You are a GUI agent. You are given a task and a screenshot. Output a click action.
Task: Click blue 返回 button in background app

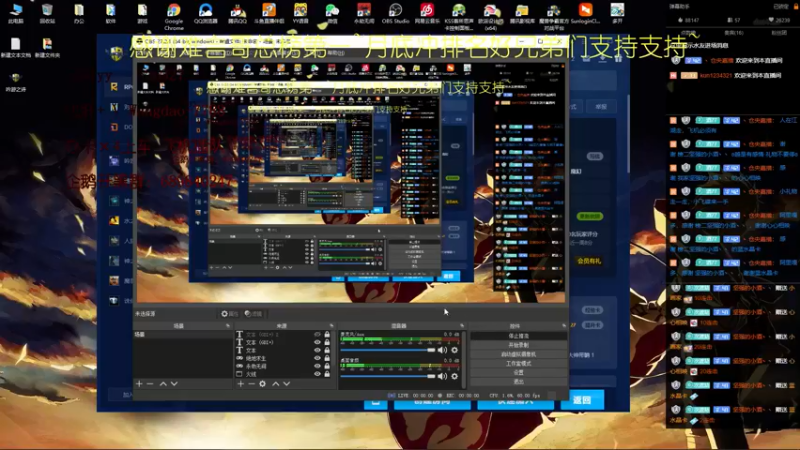(582, 401)
